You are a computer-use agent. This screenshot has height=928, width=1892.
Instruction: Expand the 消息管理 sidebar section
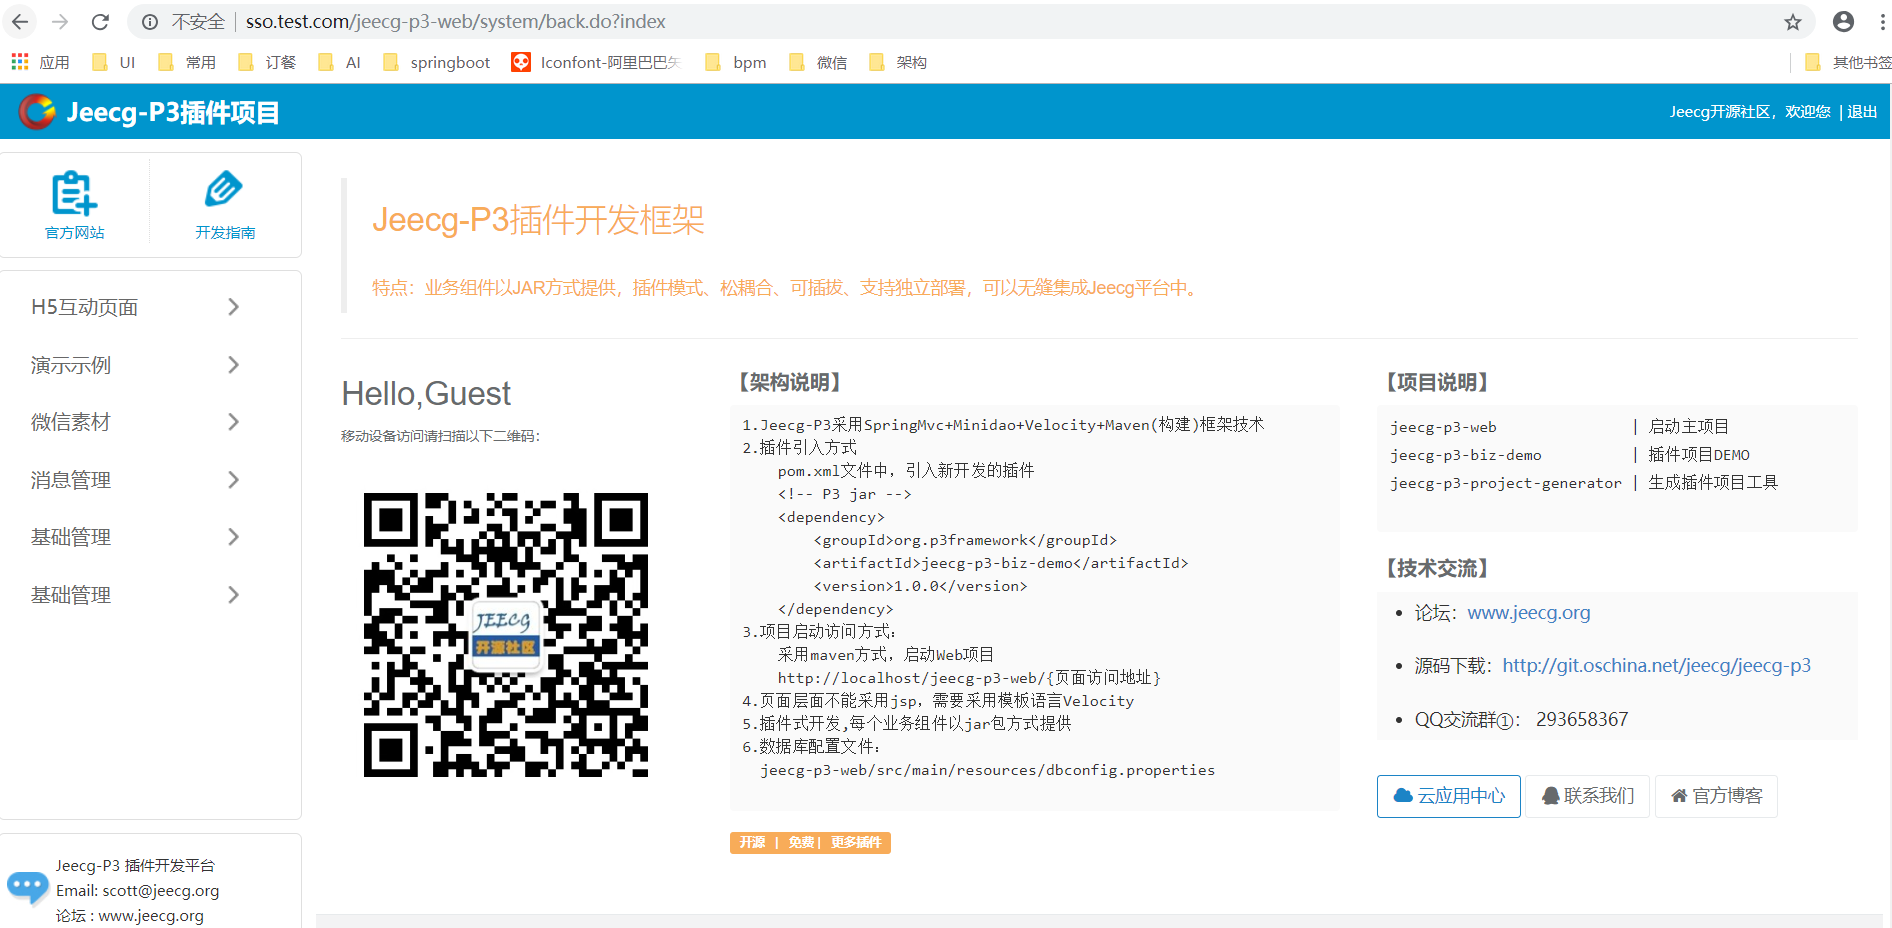(234, 479)
